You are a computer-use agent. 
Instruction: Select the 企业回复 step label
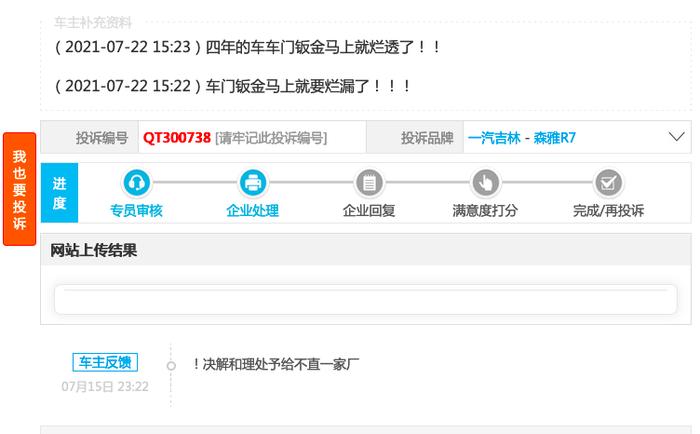pos(369,210)
